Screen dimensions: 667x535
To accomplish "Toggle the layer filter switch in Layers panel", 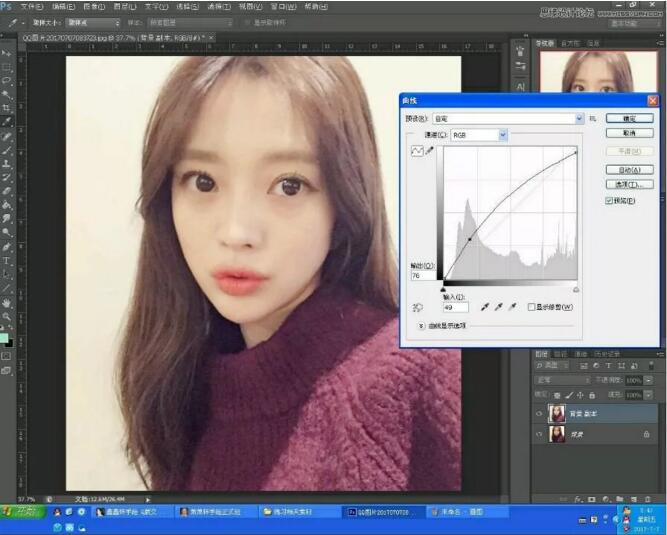I will (651, 366).
